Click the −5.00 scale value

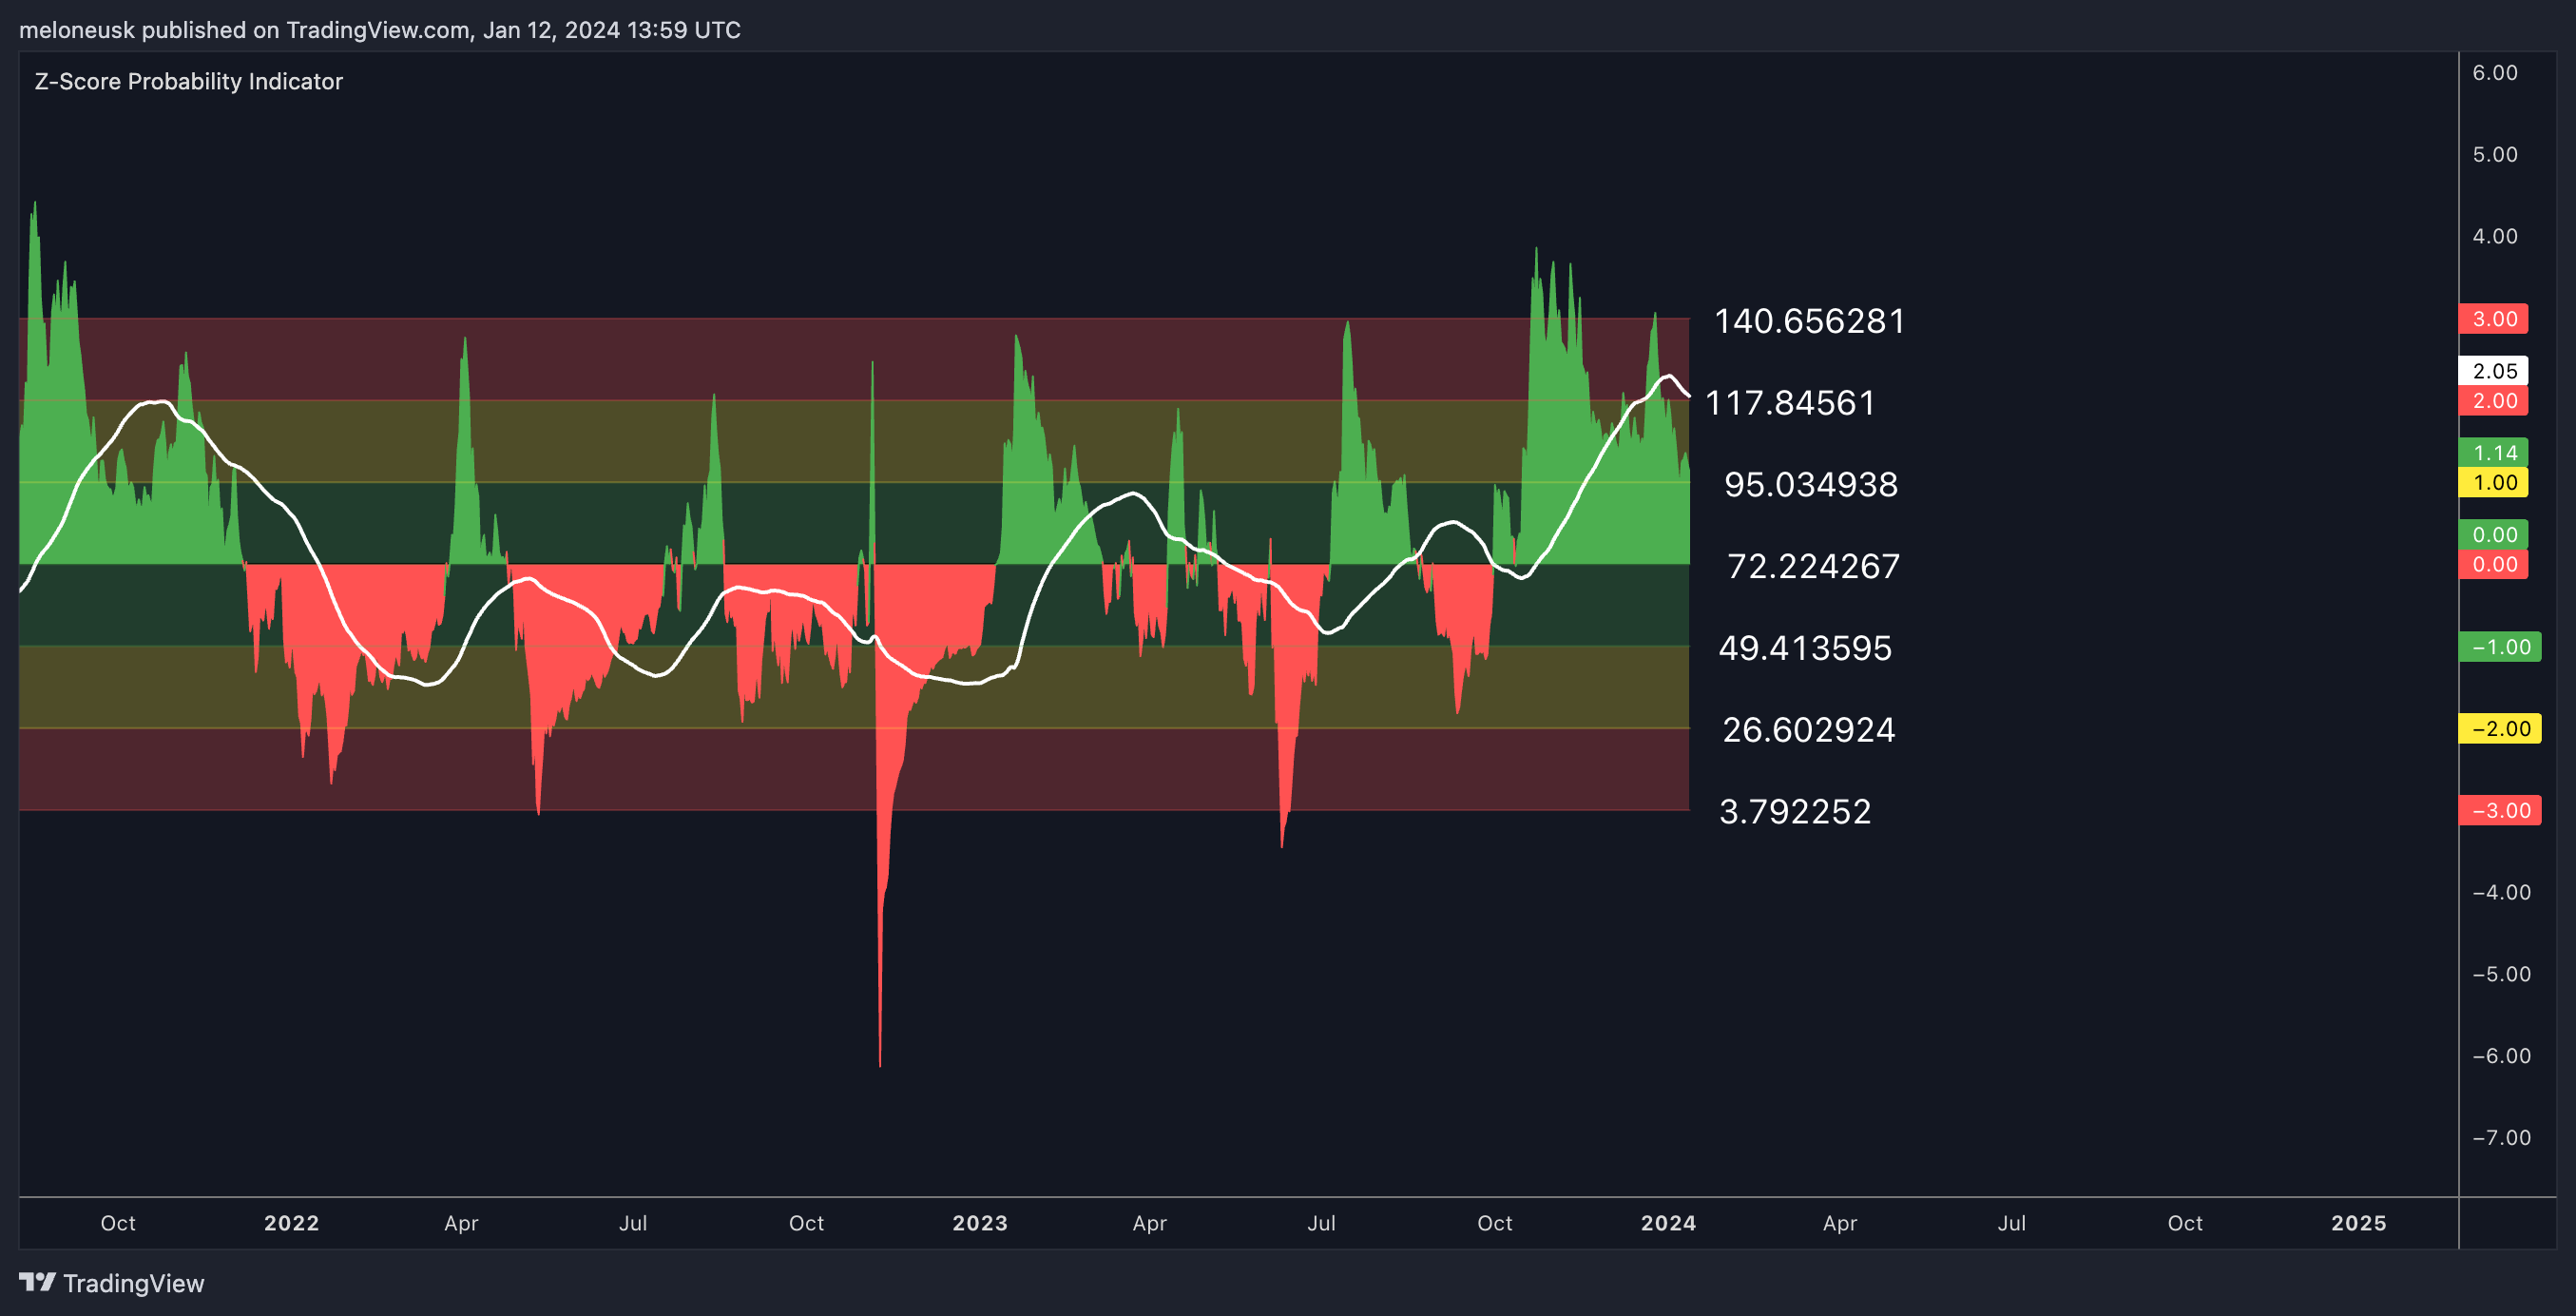pyautogui.click(x=2501, y=975)
